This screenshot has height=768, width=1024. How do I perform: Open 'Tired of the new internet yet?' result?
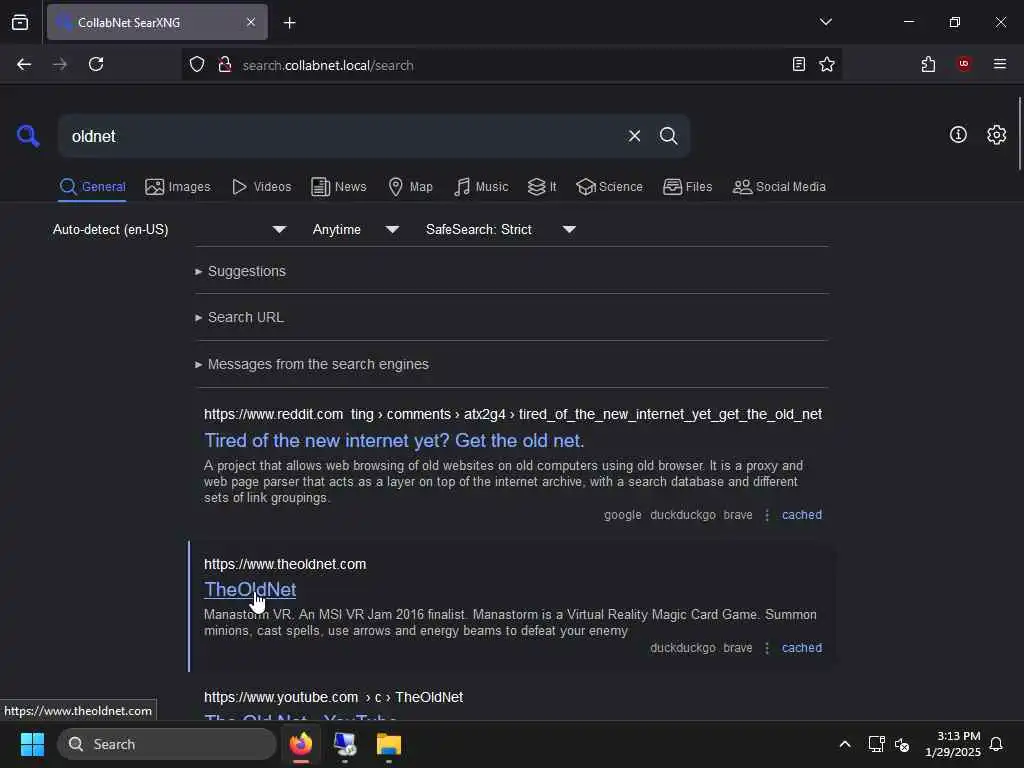pyautogui.click(x=394, y=441)
